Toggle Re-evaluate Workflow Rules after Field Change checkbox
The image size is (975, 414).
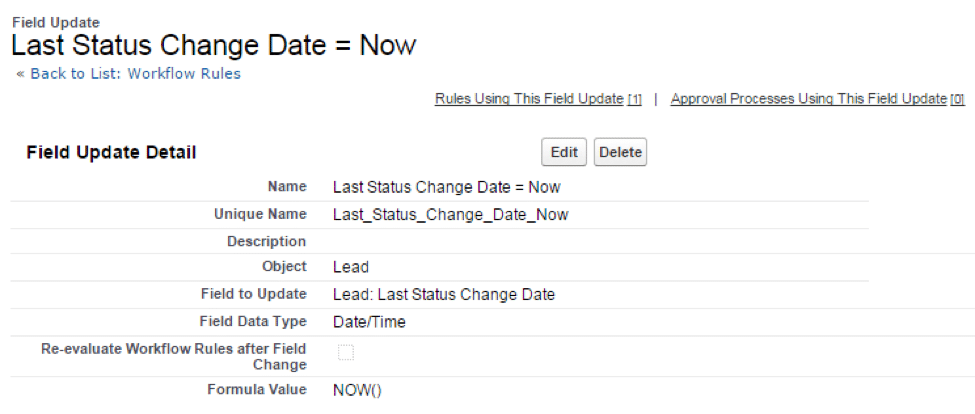[346, 352]
